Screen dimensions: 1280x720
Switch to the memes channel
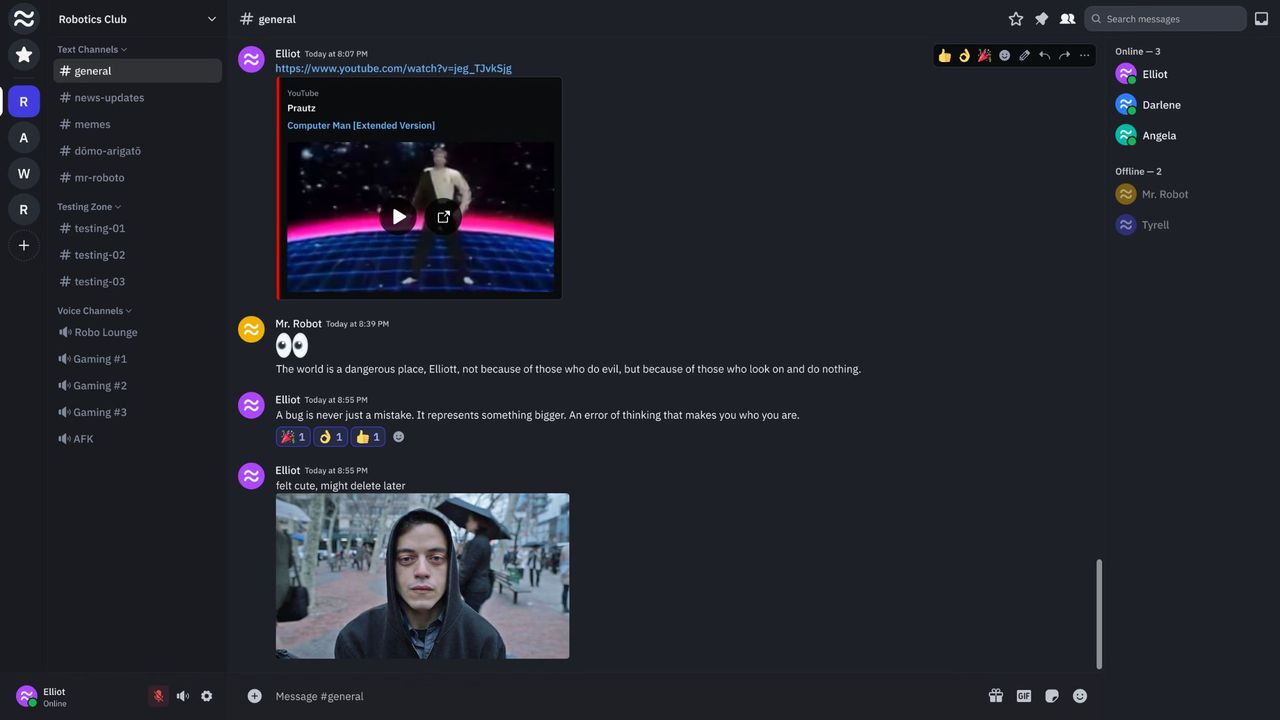[92, 123]
